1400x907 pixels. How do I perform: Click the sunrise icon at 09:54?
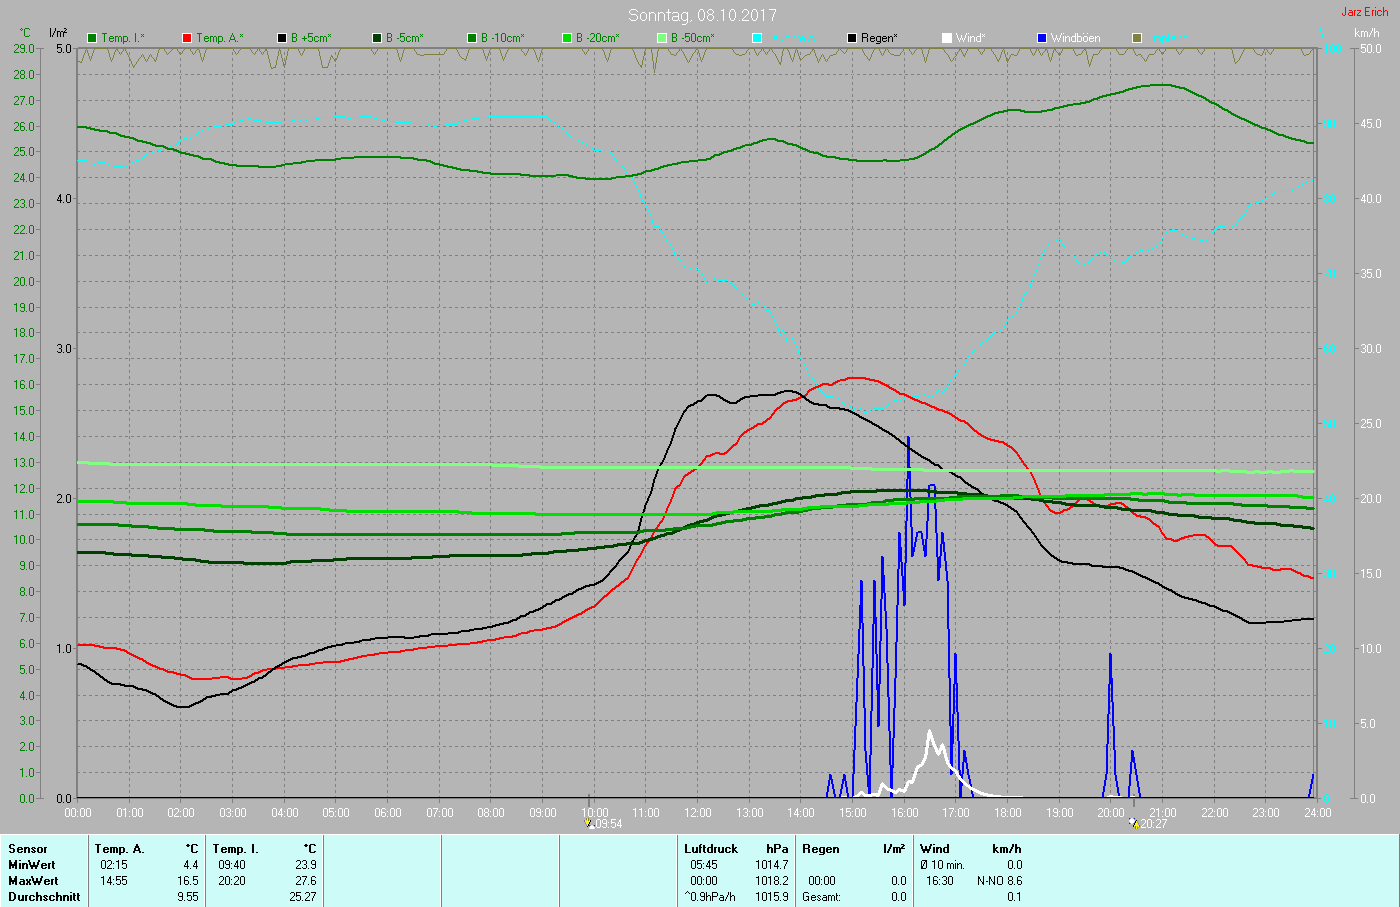point(590,824)
